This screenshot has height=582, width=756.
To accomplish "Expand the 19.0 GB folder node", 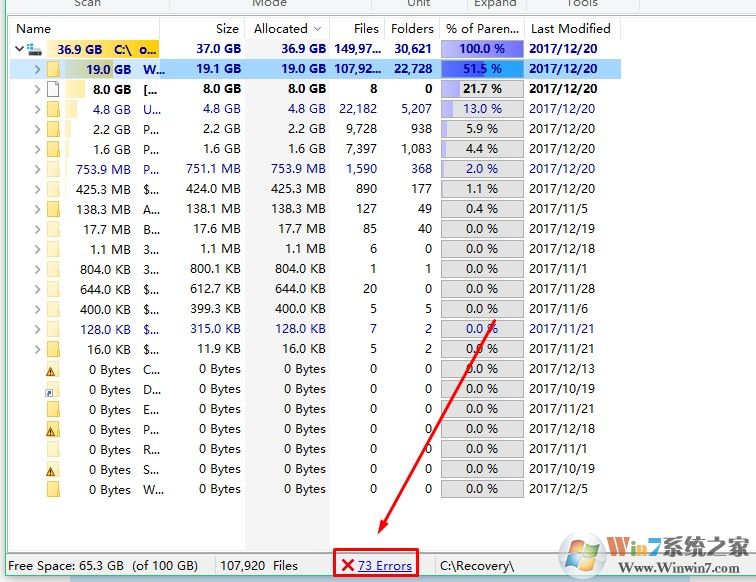I will coord(37,69).
